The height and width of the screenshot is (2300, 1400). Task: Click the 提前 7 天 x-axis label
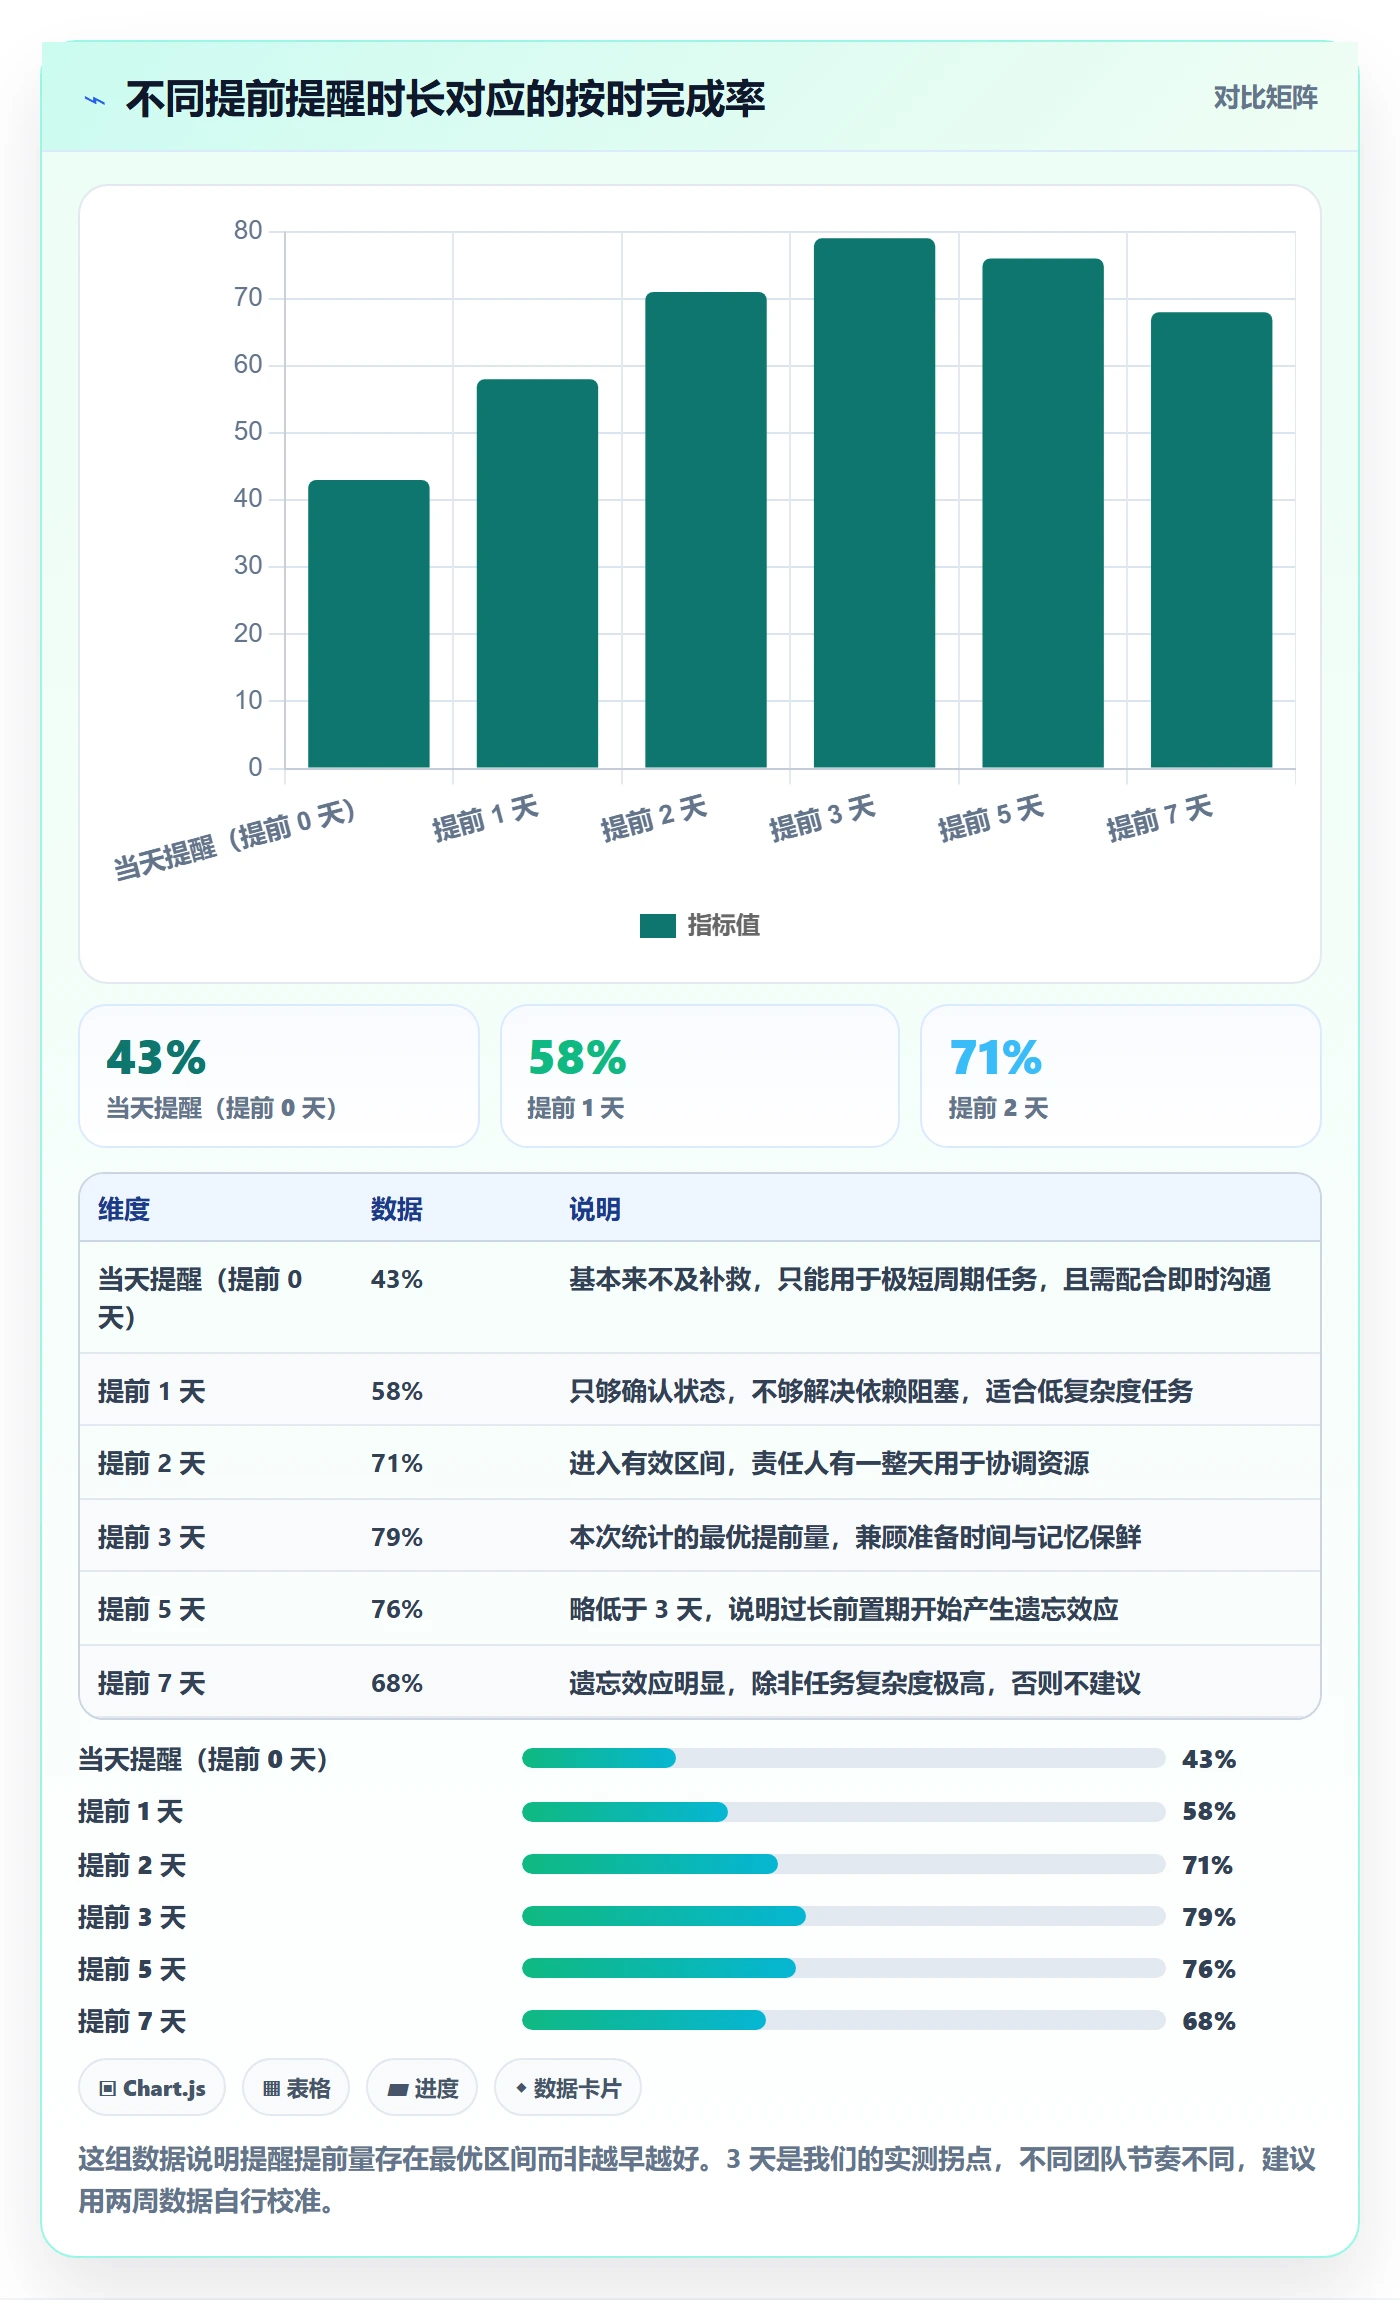coord(1159,818)
